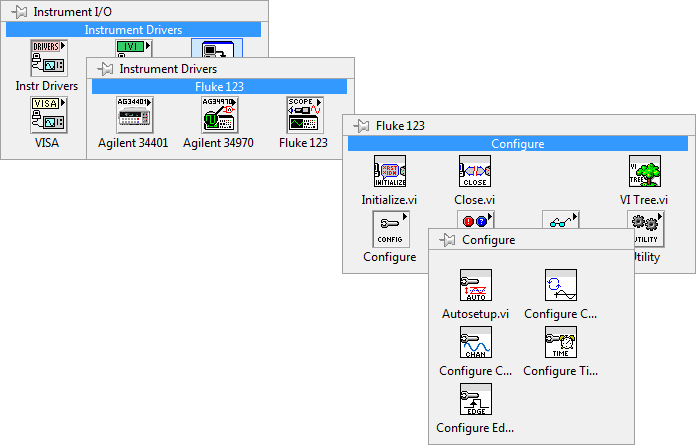Pick the Initialize.vi icon

point(389,171)
